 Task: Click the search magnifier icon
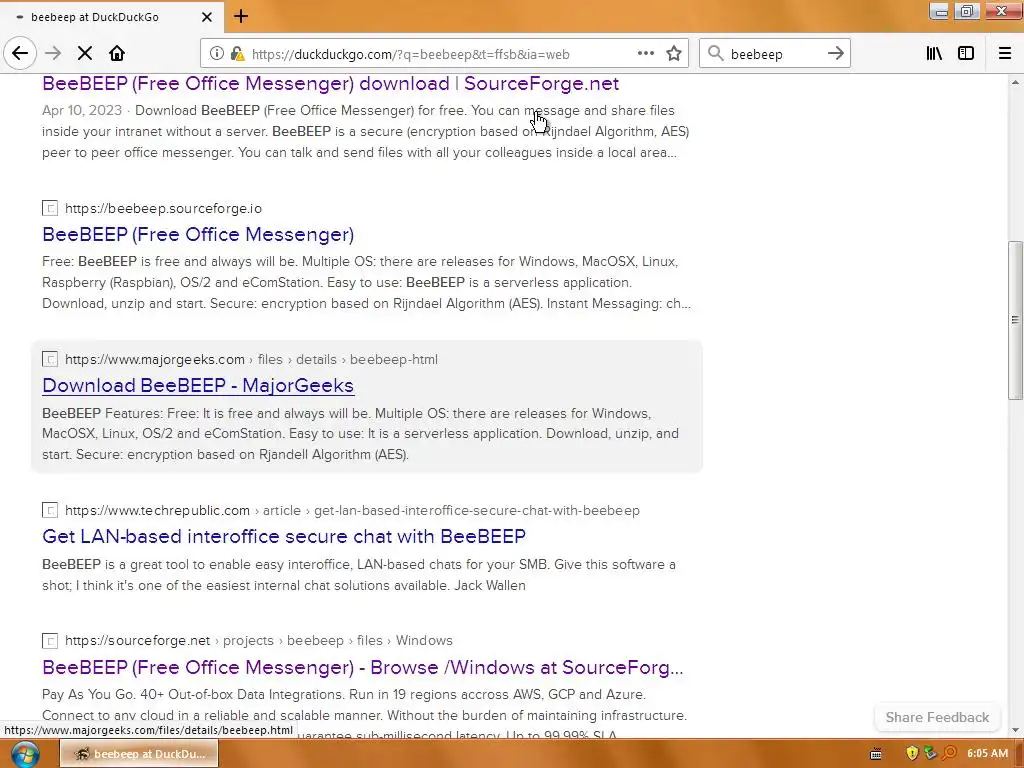click(716, 54)
